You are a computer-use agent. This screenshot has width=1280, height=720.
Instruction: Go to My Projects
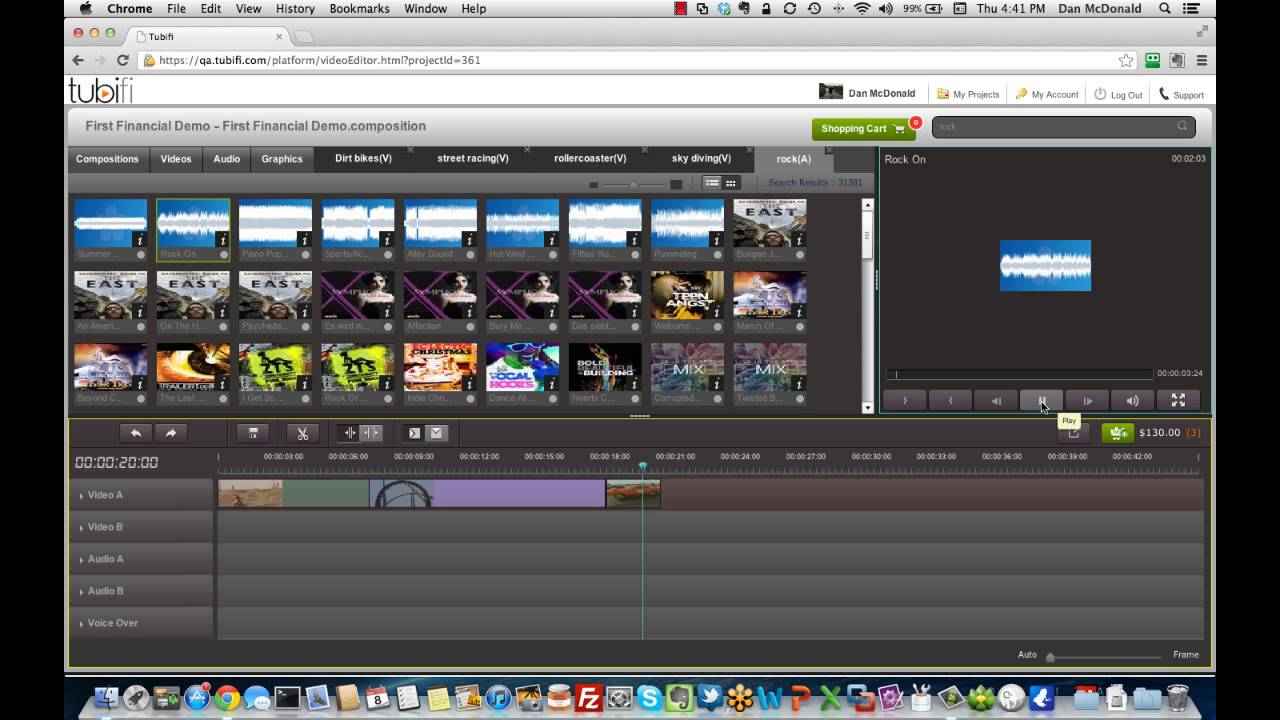point(969,94)
